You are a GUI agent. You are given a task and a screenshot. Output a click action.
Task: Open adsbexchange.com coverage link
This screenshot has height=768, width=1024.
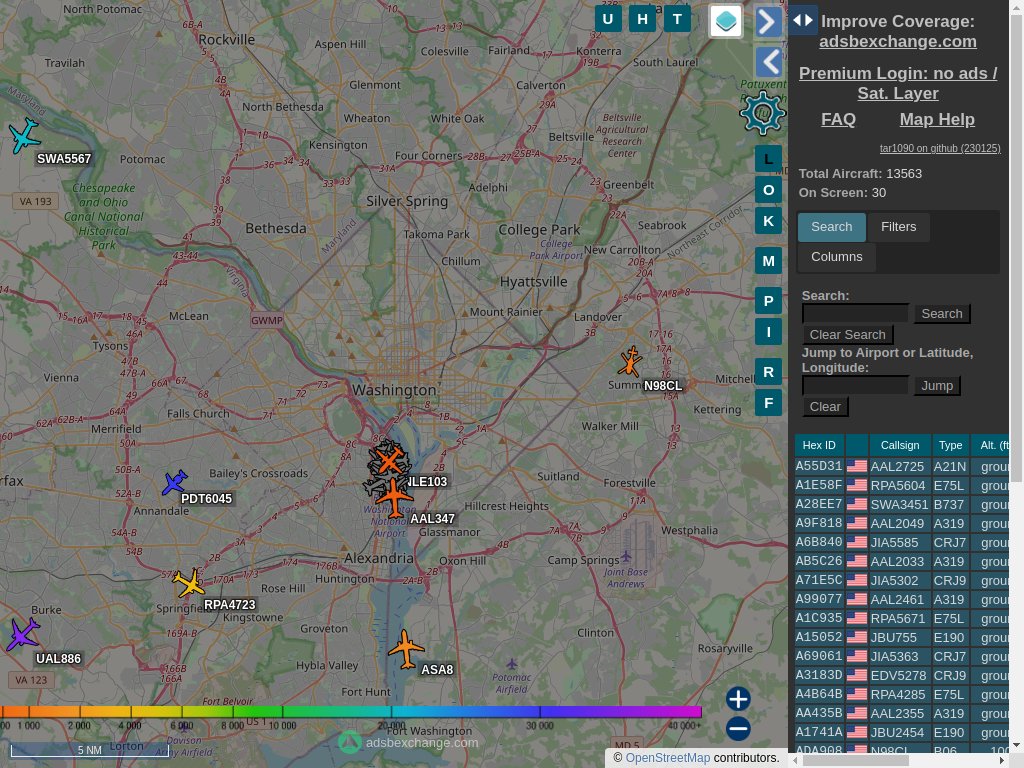(898, 41)
